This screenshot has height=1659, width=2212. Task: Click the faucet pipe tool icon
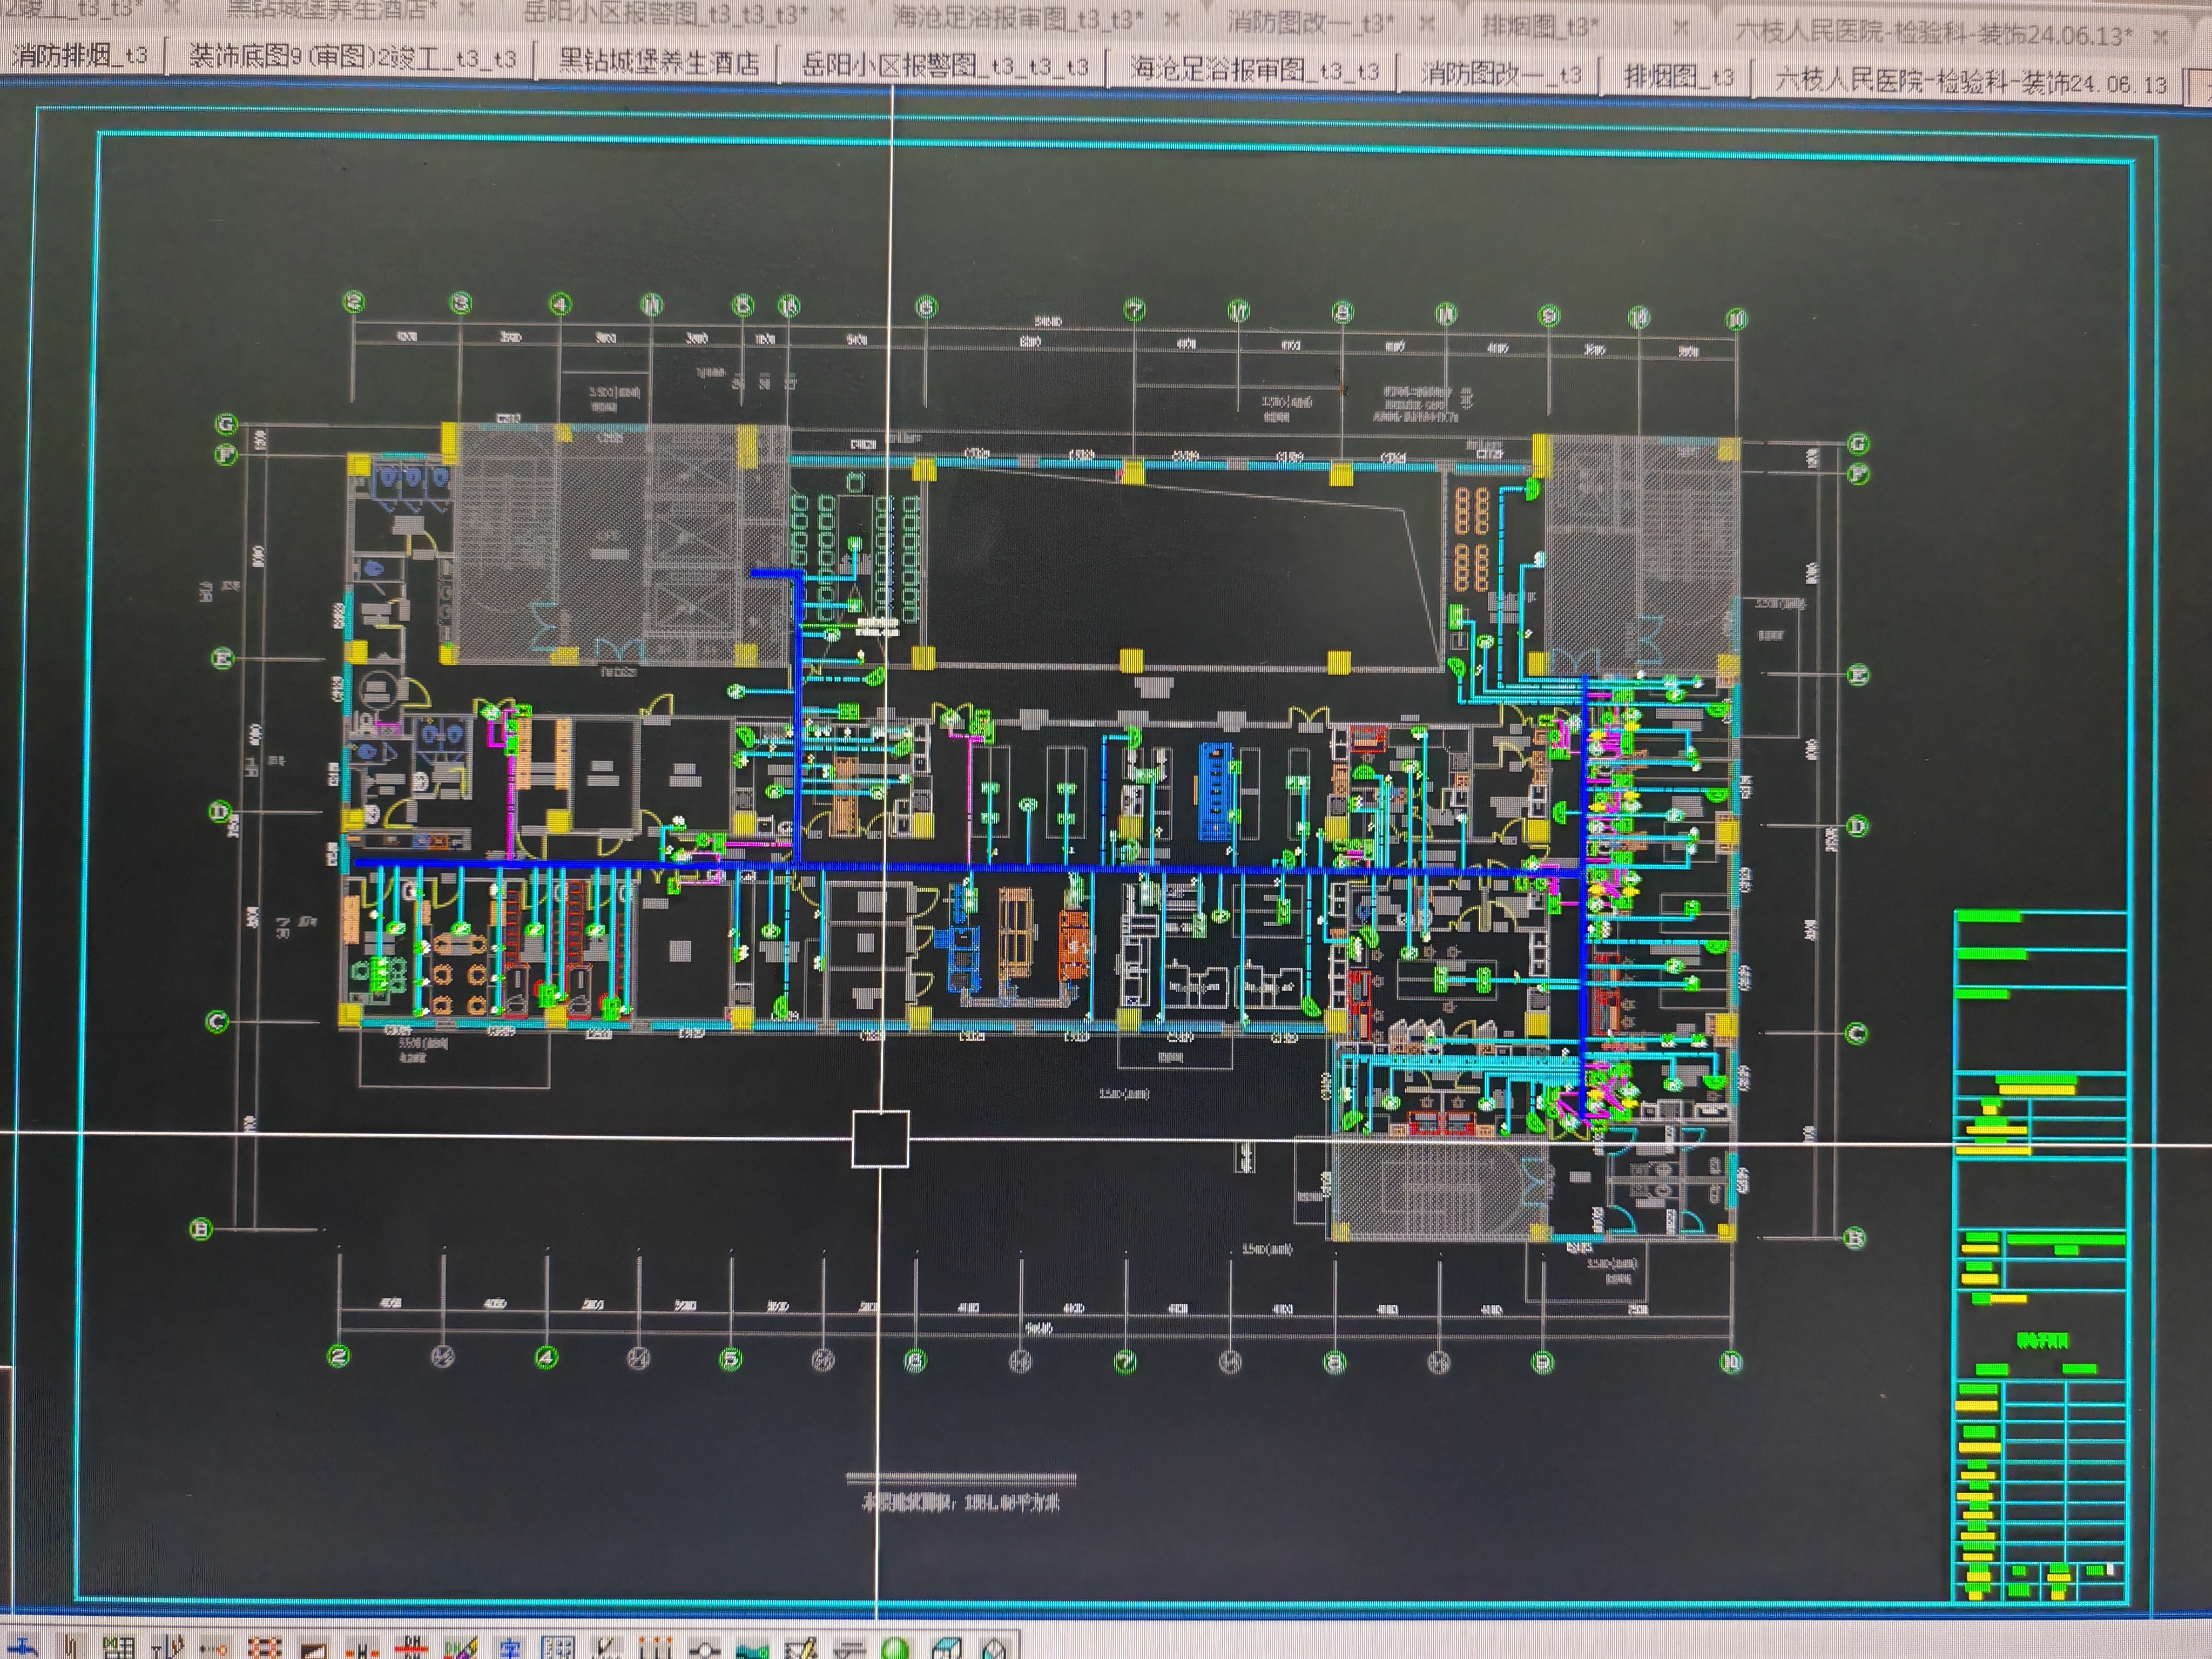click(22, 1648)
